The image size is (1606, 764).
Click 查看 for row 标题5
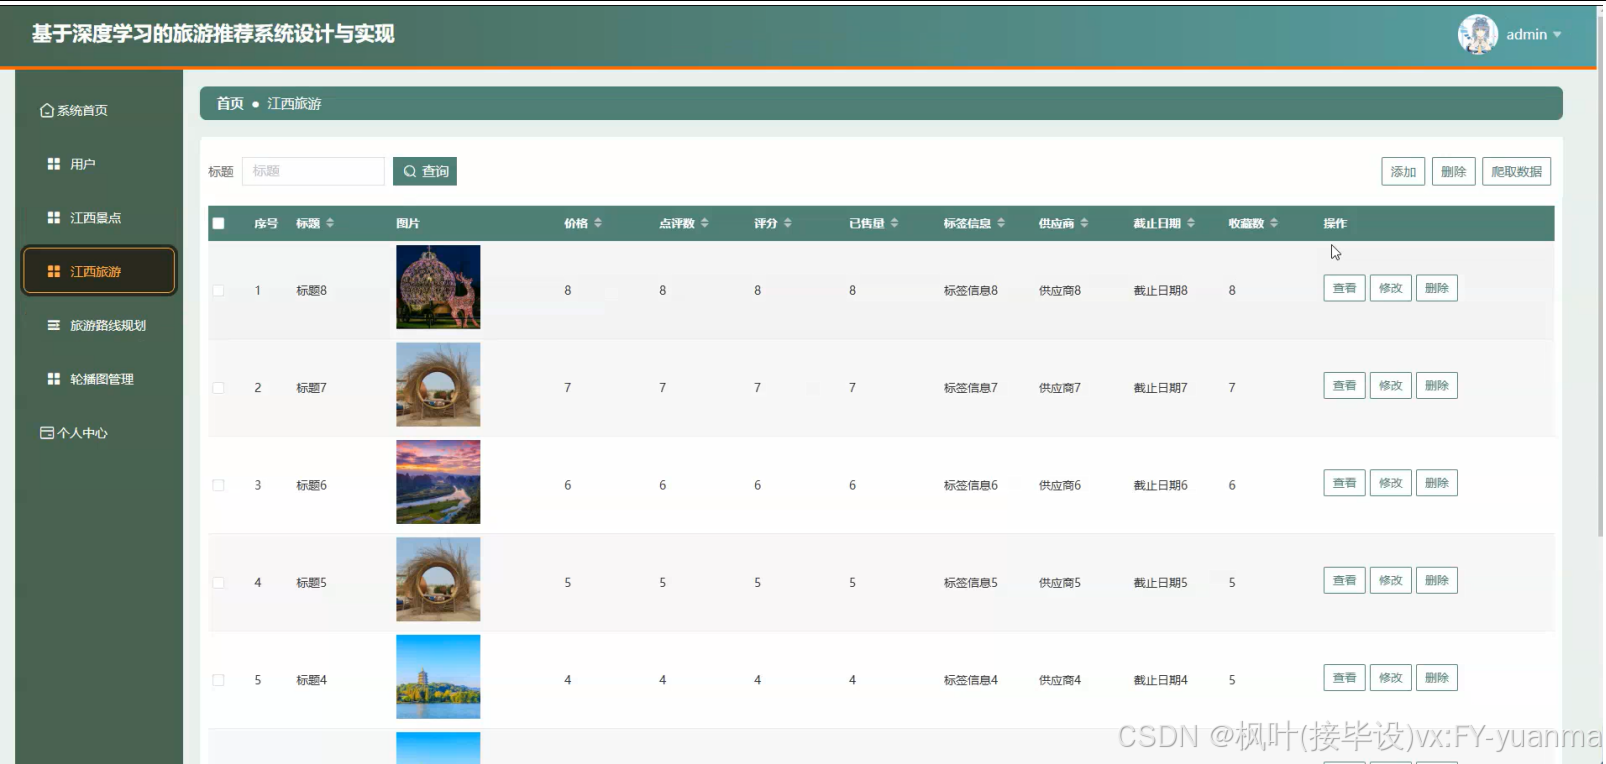point(1344,581)
